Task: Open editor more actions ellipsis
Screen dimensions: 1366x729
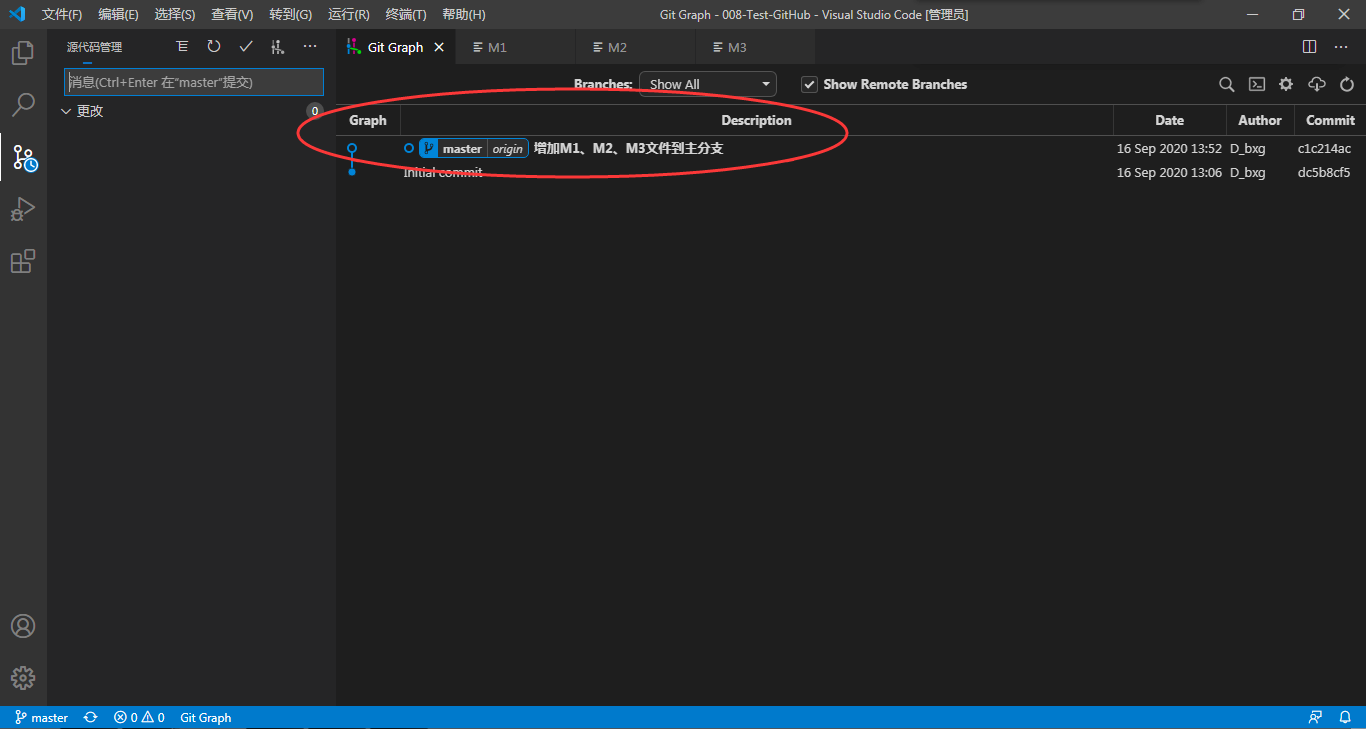Action: pyautogui.click(x=1342, y=47)
